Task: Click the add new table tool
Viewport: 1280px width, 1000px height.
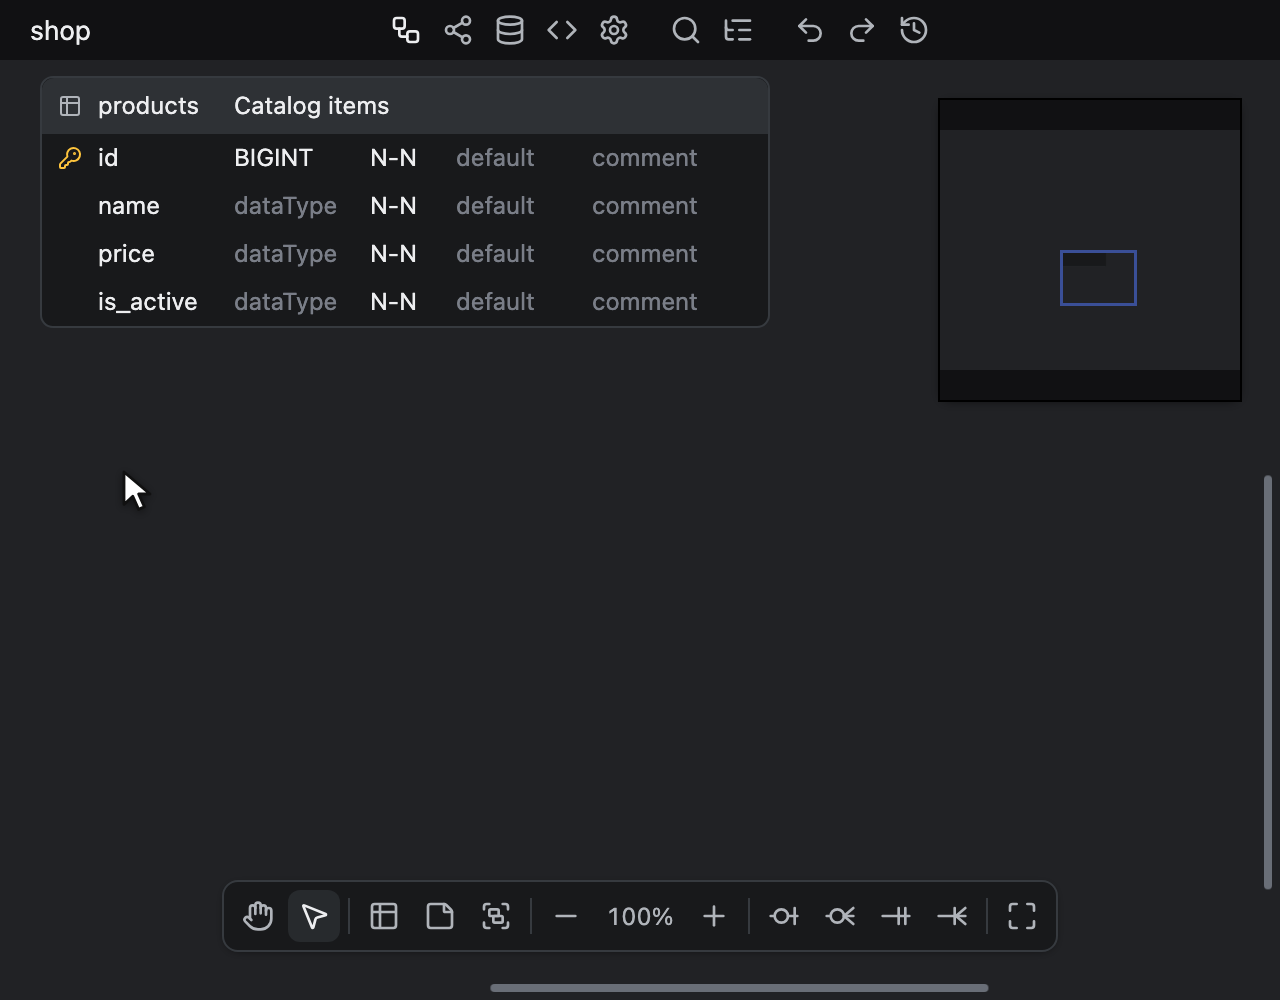Action: coord(384,916)
